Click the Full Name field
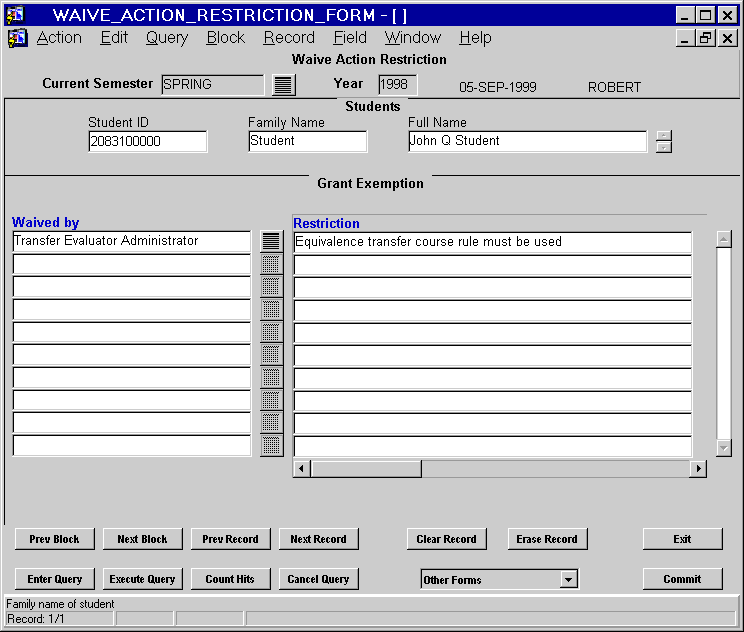744x632 pixels. [x=527, y=141]
